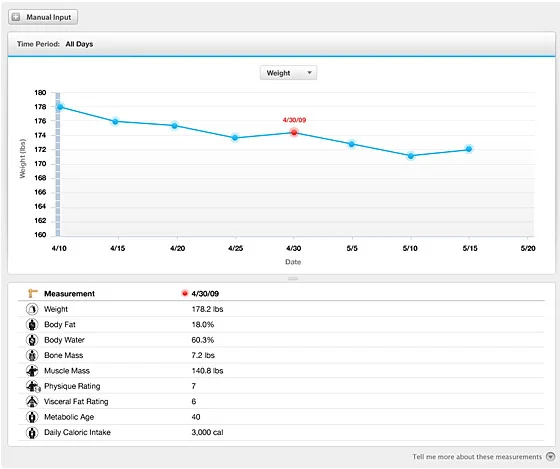The height and width of the screenshot is (469, 560).
Task: Click the Body Water row icon
Action: tap(32, 340)
